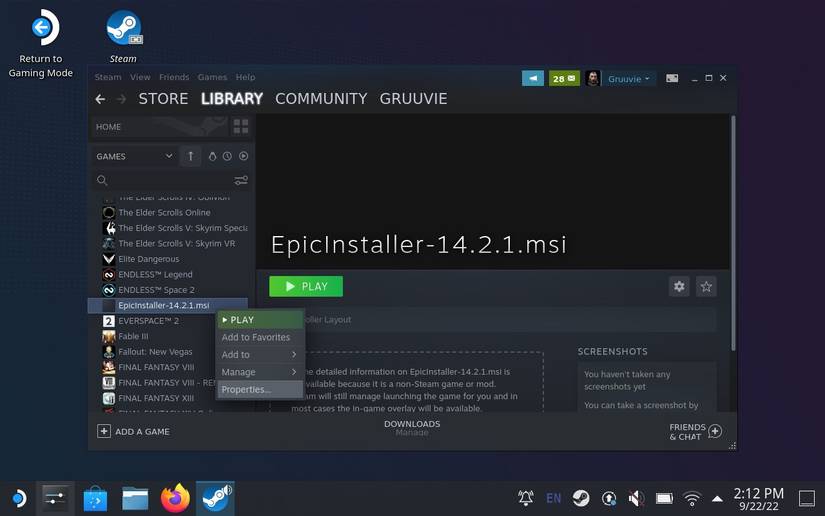Go back with the Steam back arrow
This screenshot has height=516, width=825.
click(x=100, y=99)
